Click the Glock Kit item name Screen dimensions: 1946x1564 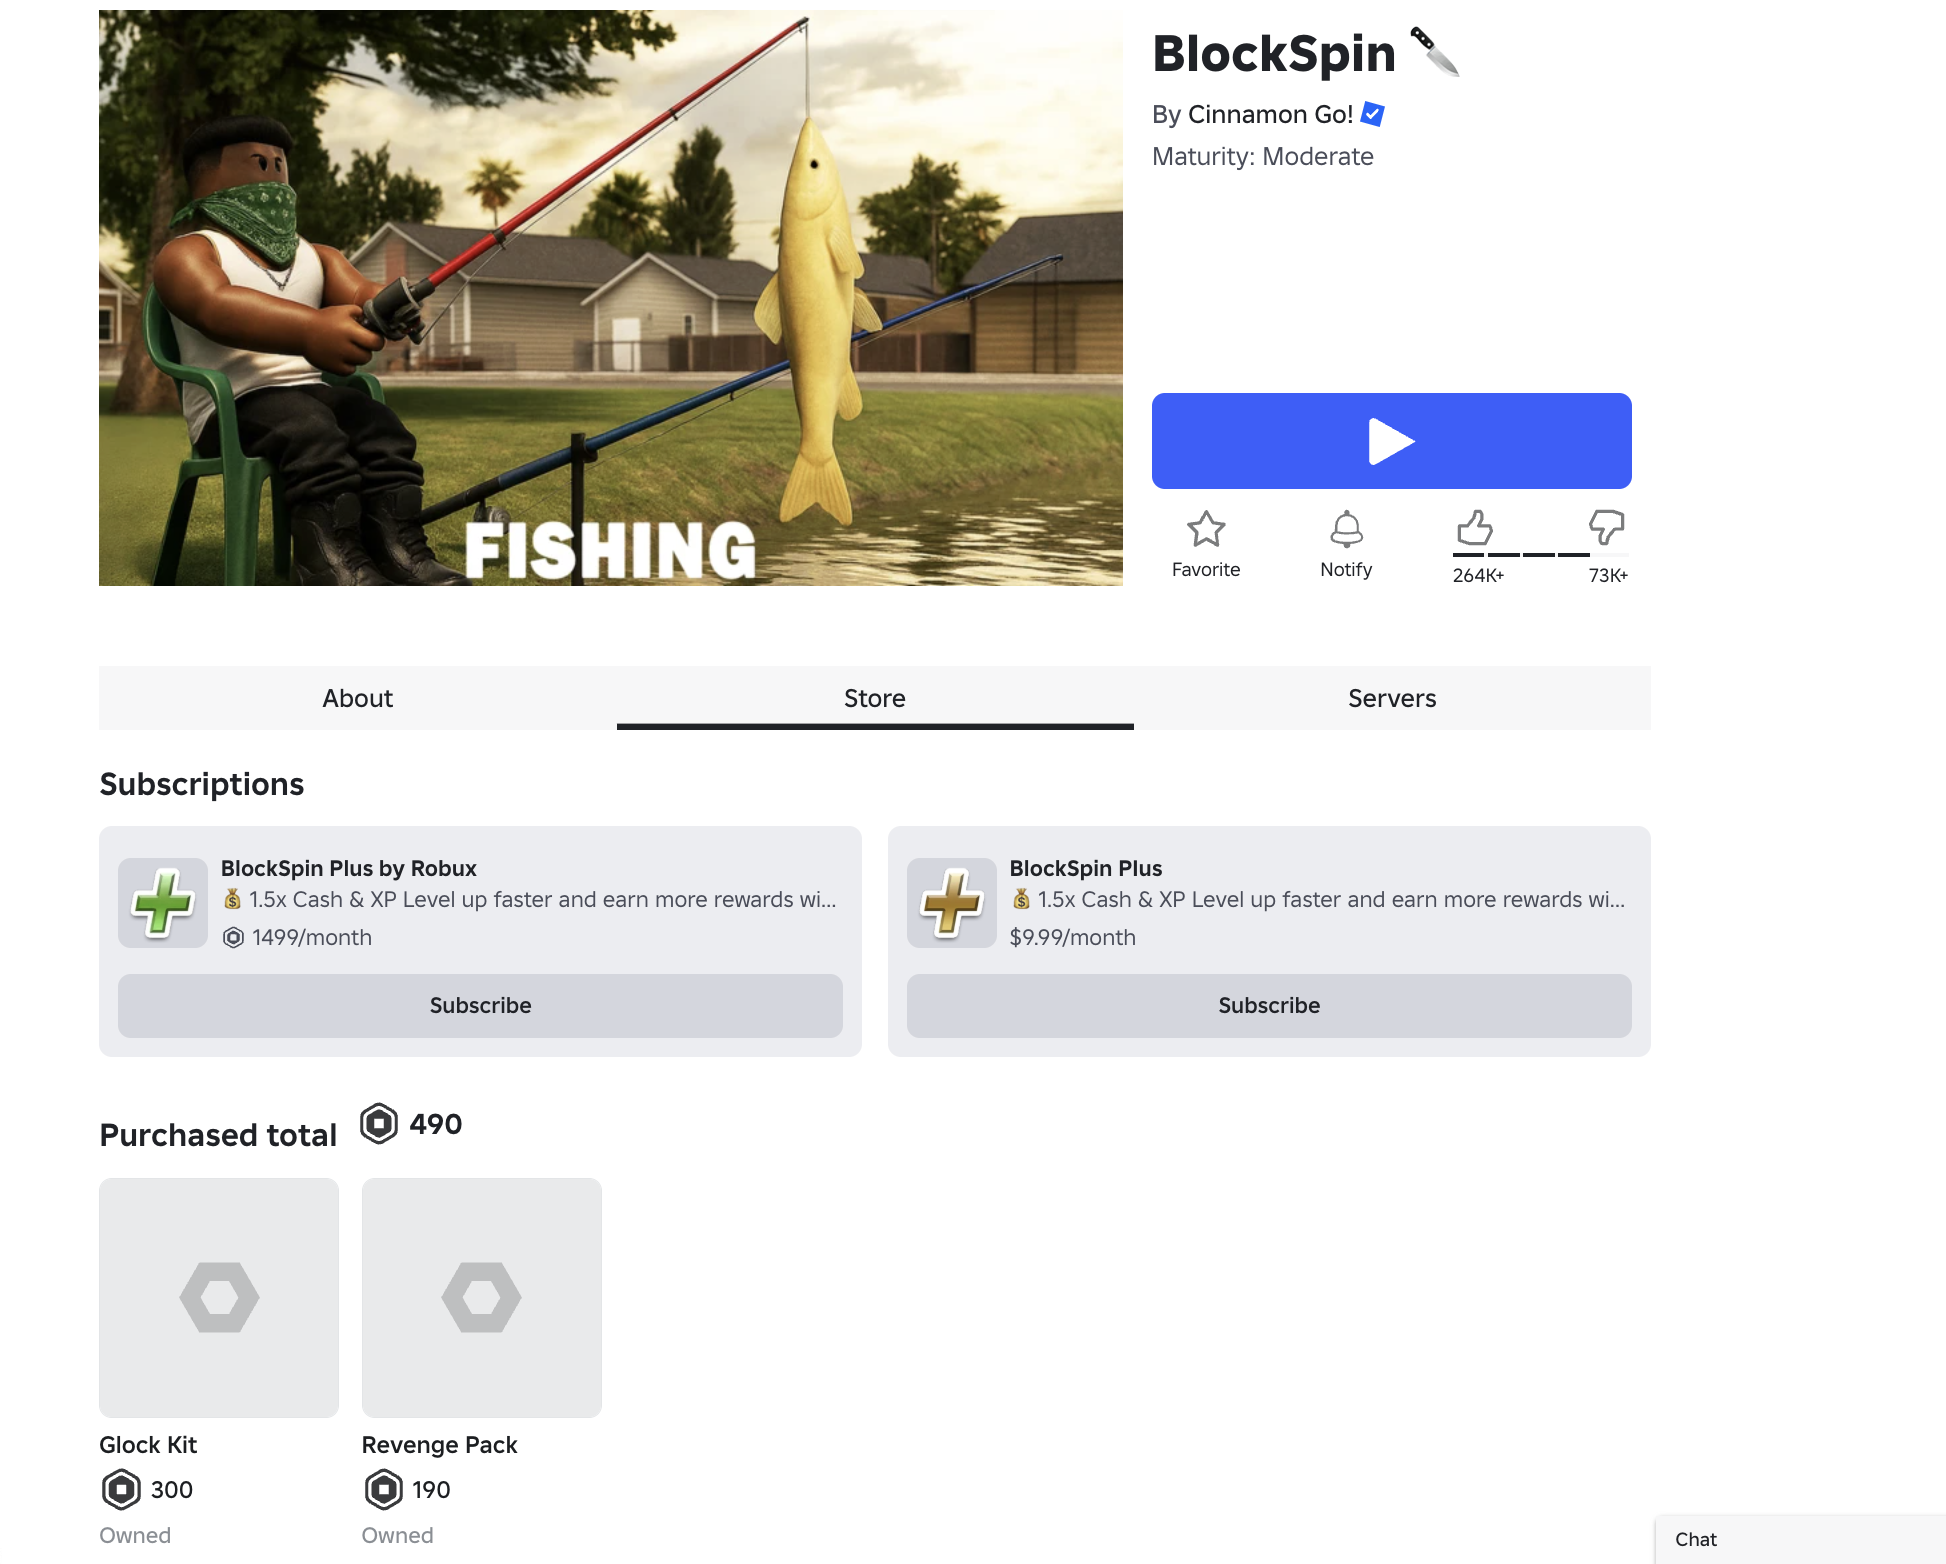148,1445
